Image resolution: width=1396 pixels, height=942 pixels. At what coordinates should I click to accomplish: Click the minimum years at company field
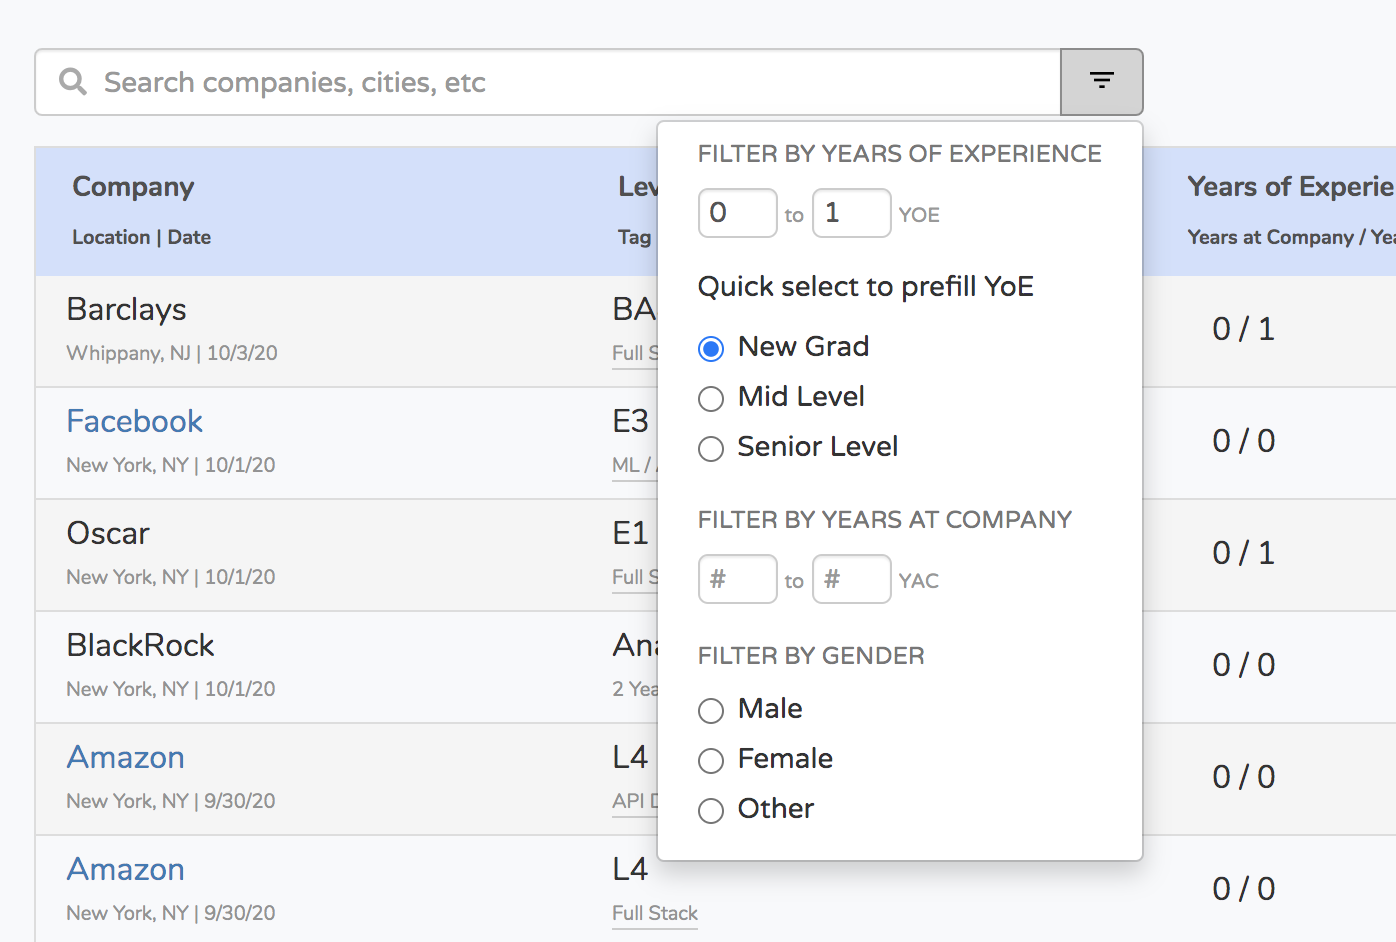(x=737, y=579)
